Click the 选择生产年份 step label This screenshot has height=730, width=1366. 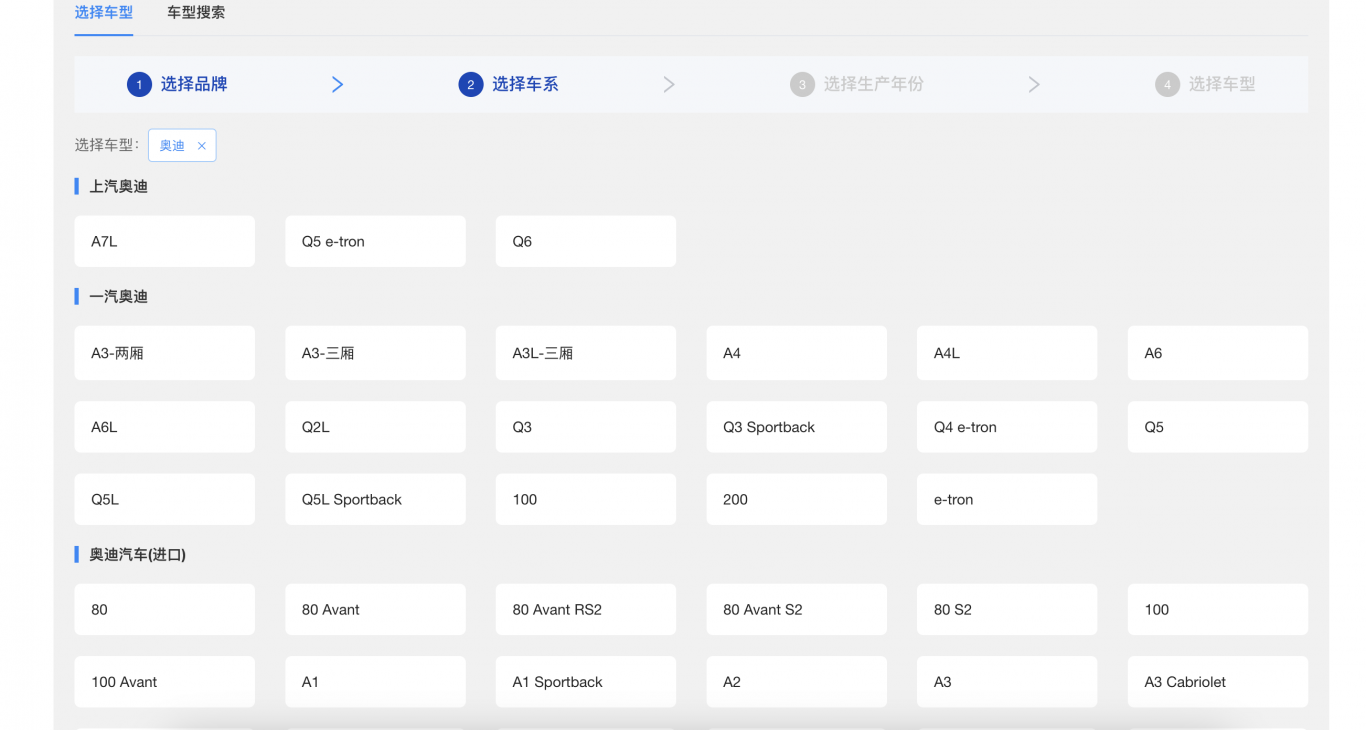point(874,85)
